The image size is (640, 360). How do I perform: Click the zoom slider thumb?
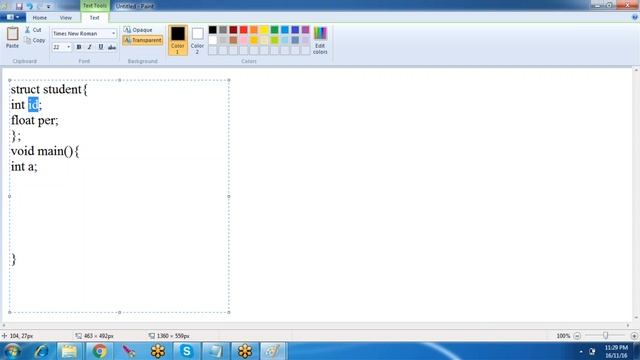pos(605,336)
